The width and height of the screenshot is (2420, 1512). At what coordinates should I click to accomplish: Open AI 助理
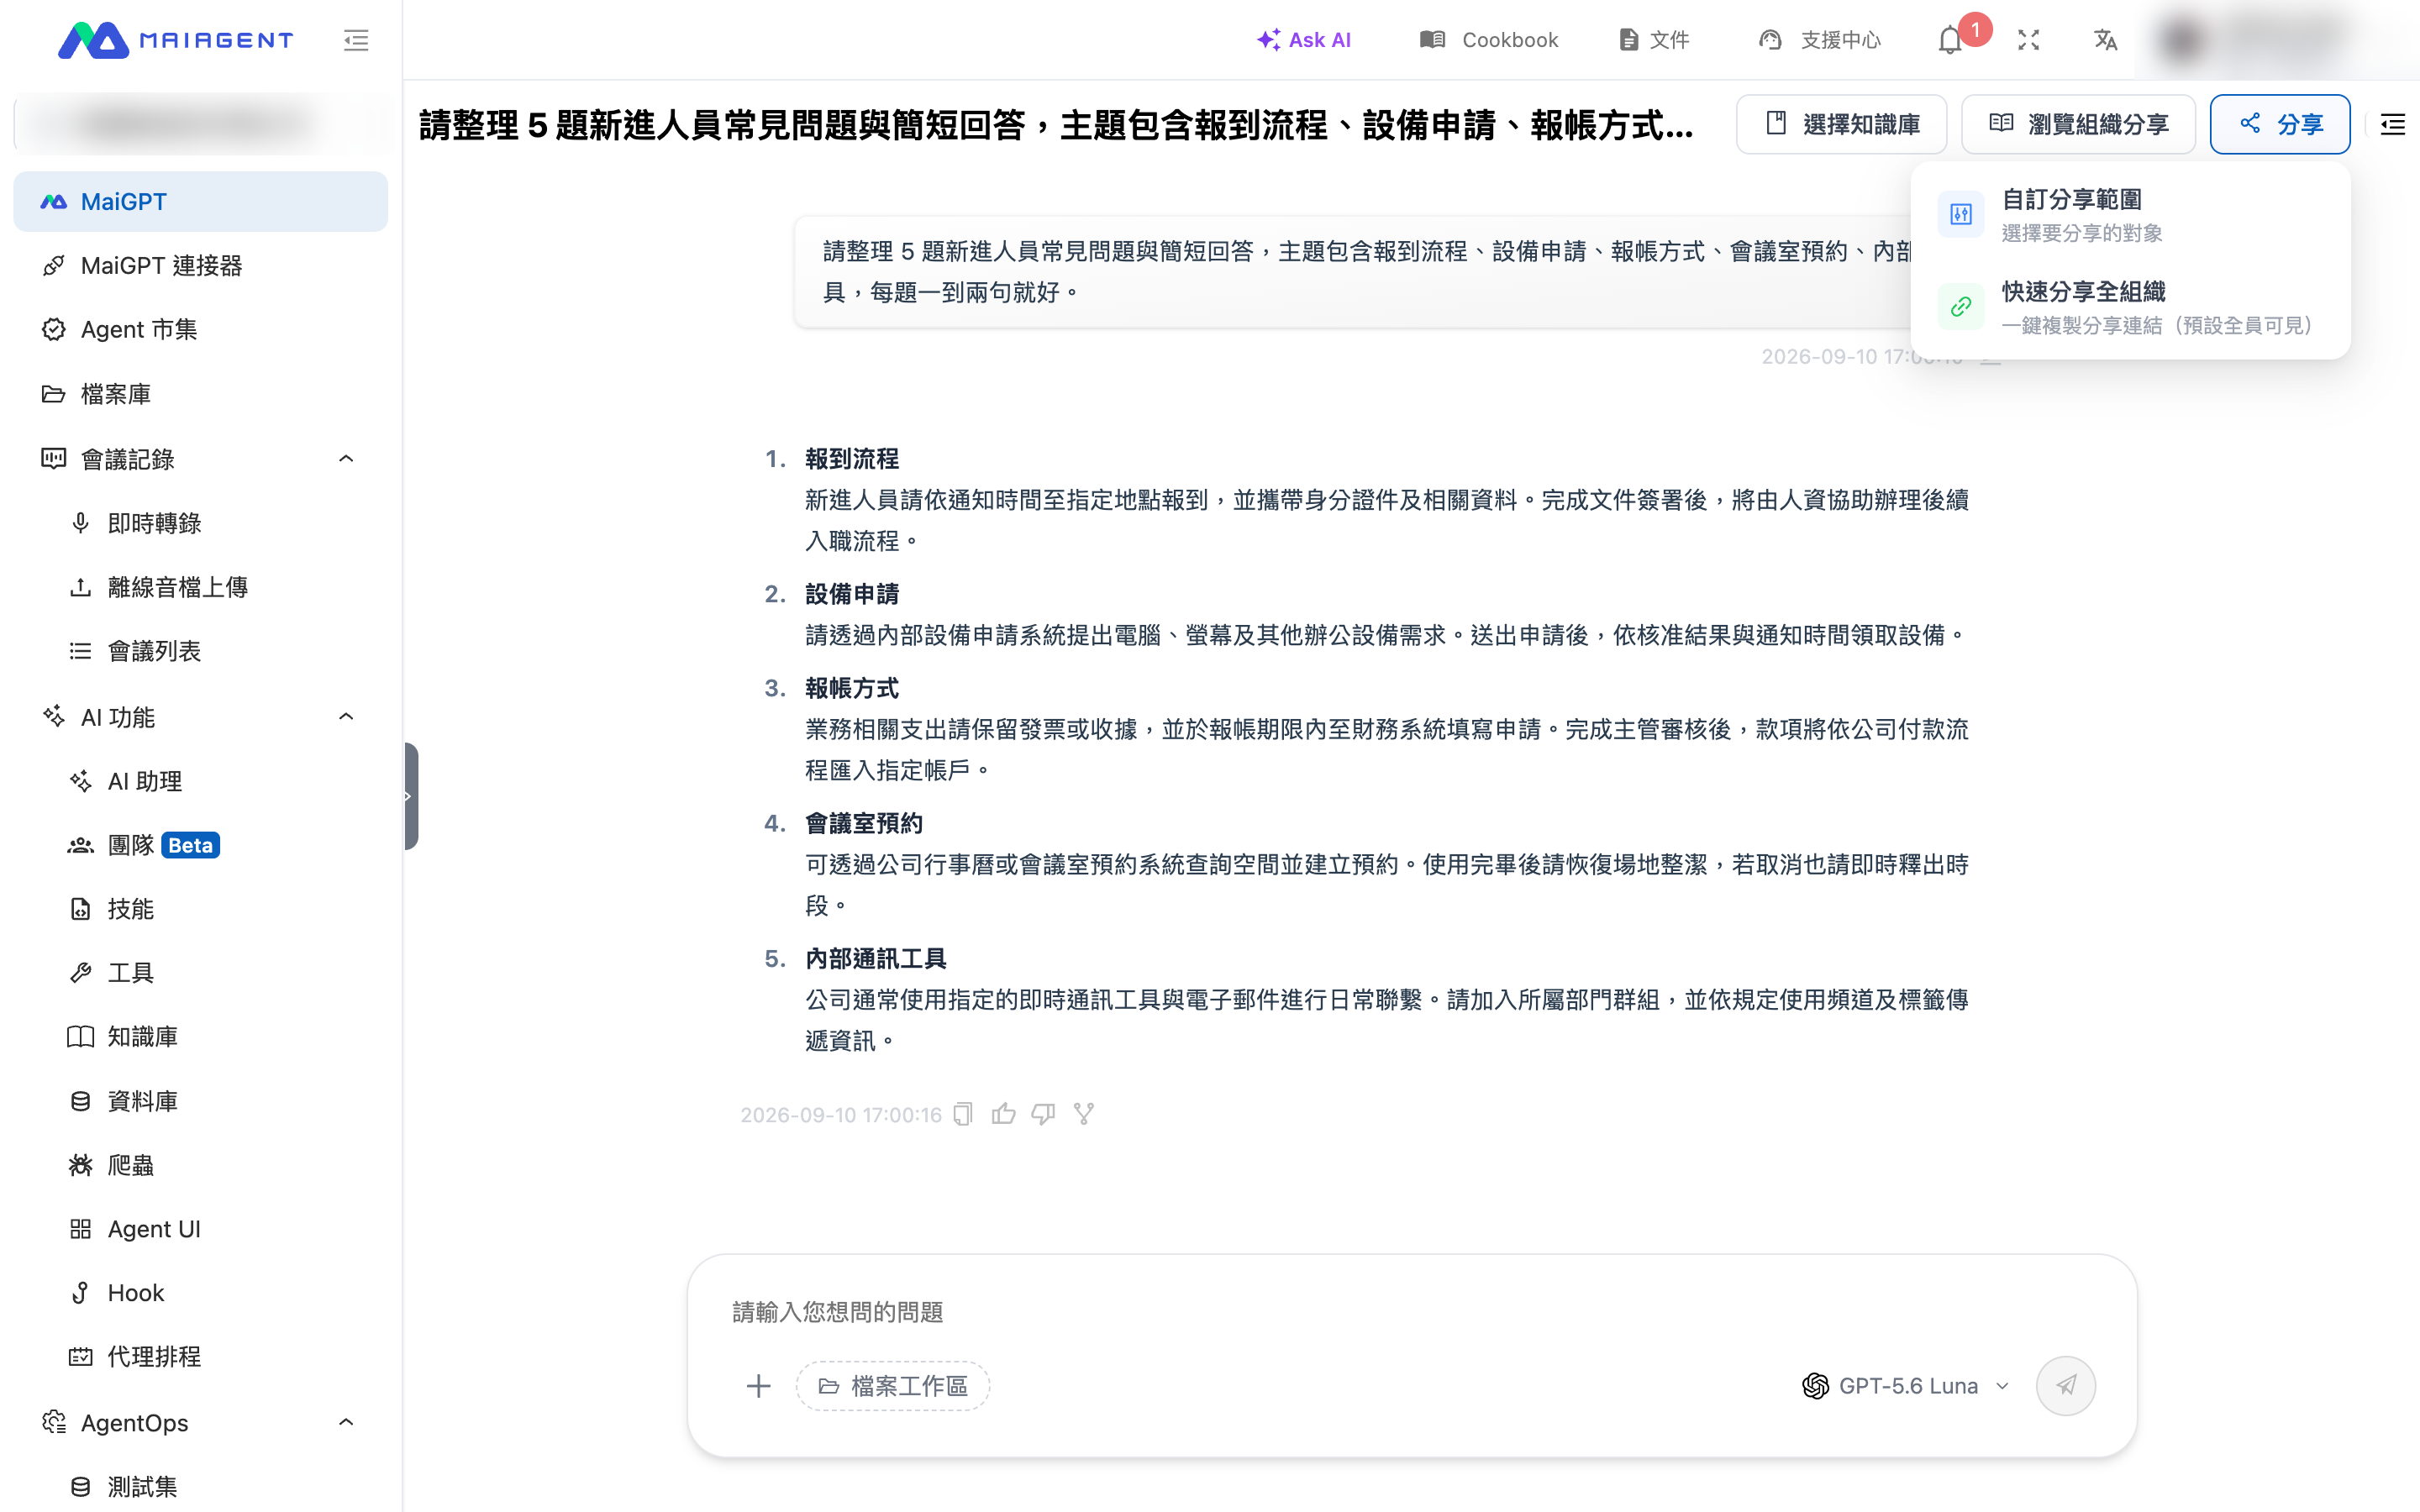tap(200, 781)
